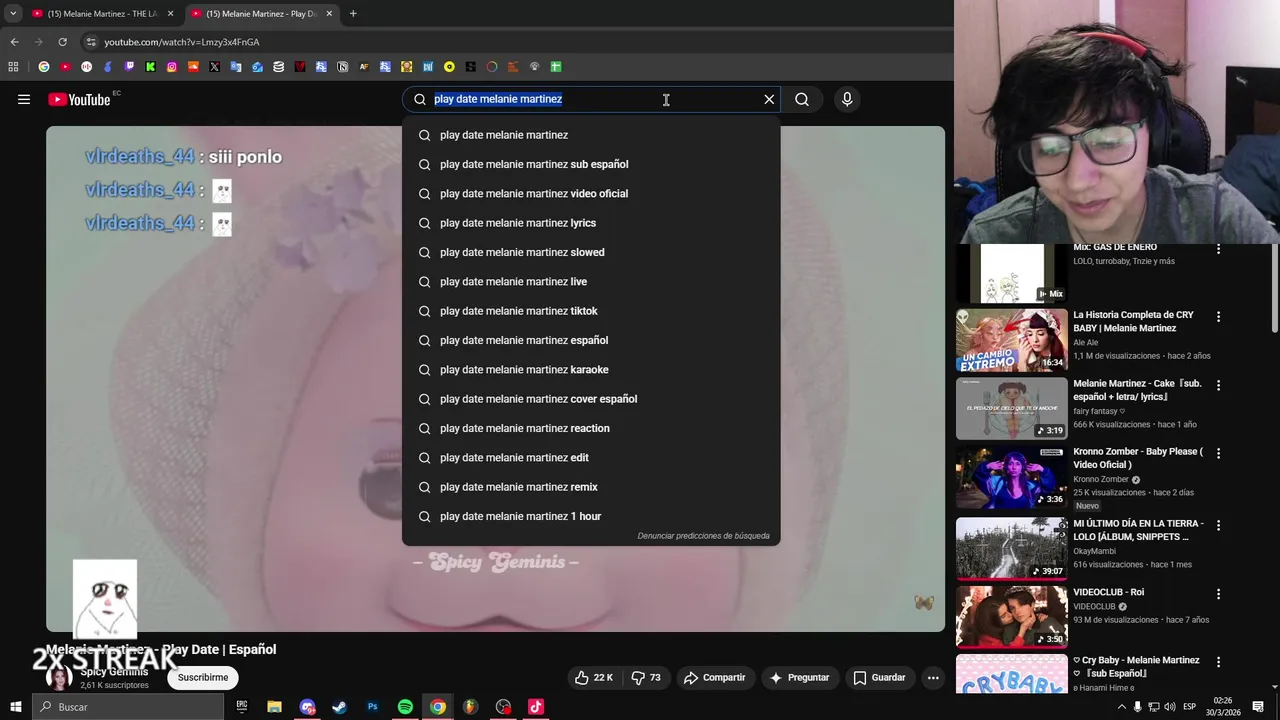Image resolution: width=1280 pixels, height=720 pixels.
Task: Pick suggestion 'play date melanie martinez slowed'
Action: point(591,252)
